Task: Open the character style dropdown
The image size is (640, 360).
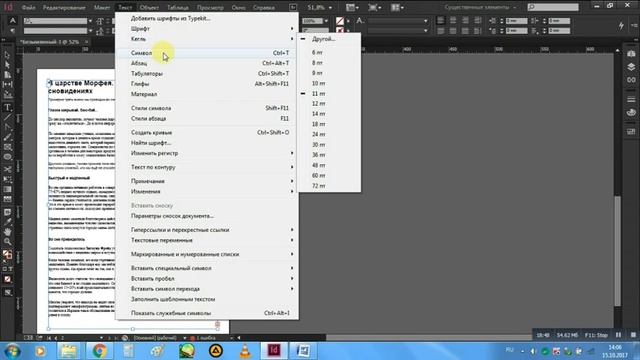Action: point(426,20)
